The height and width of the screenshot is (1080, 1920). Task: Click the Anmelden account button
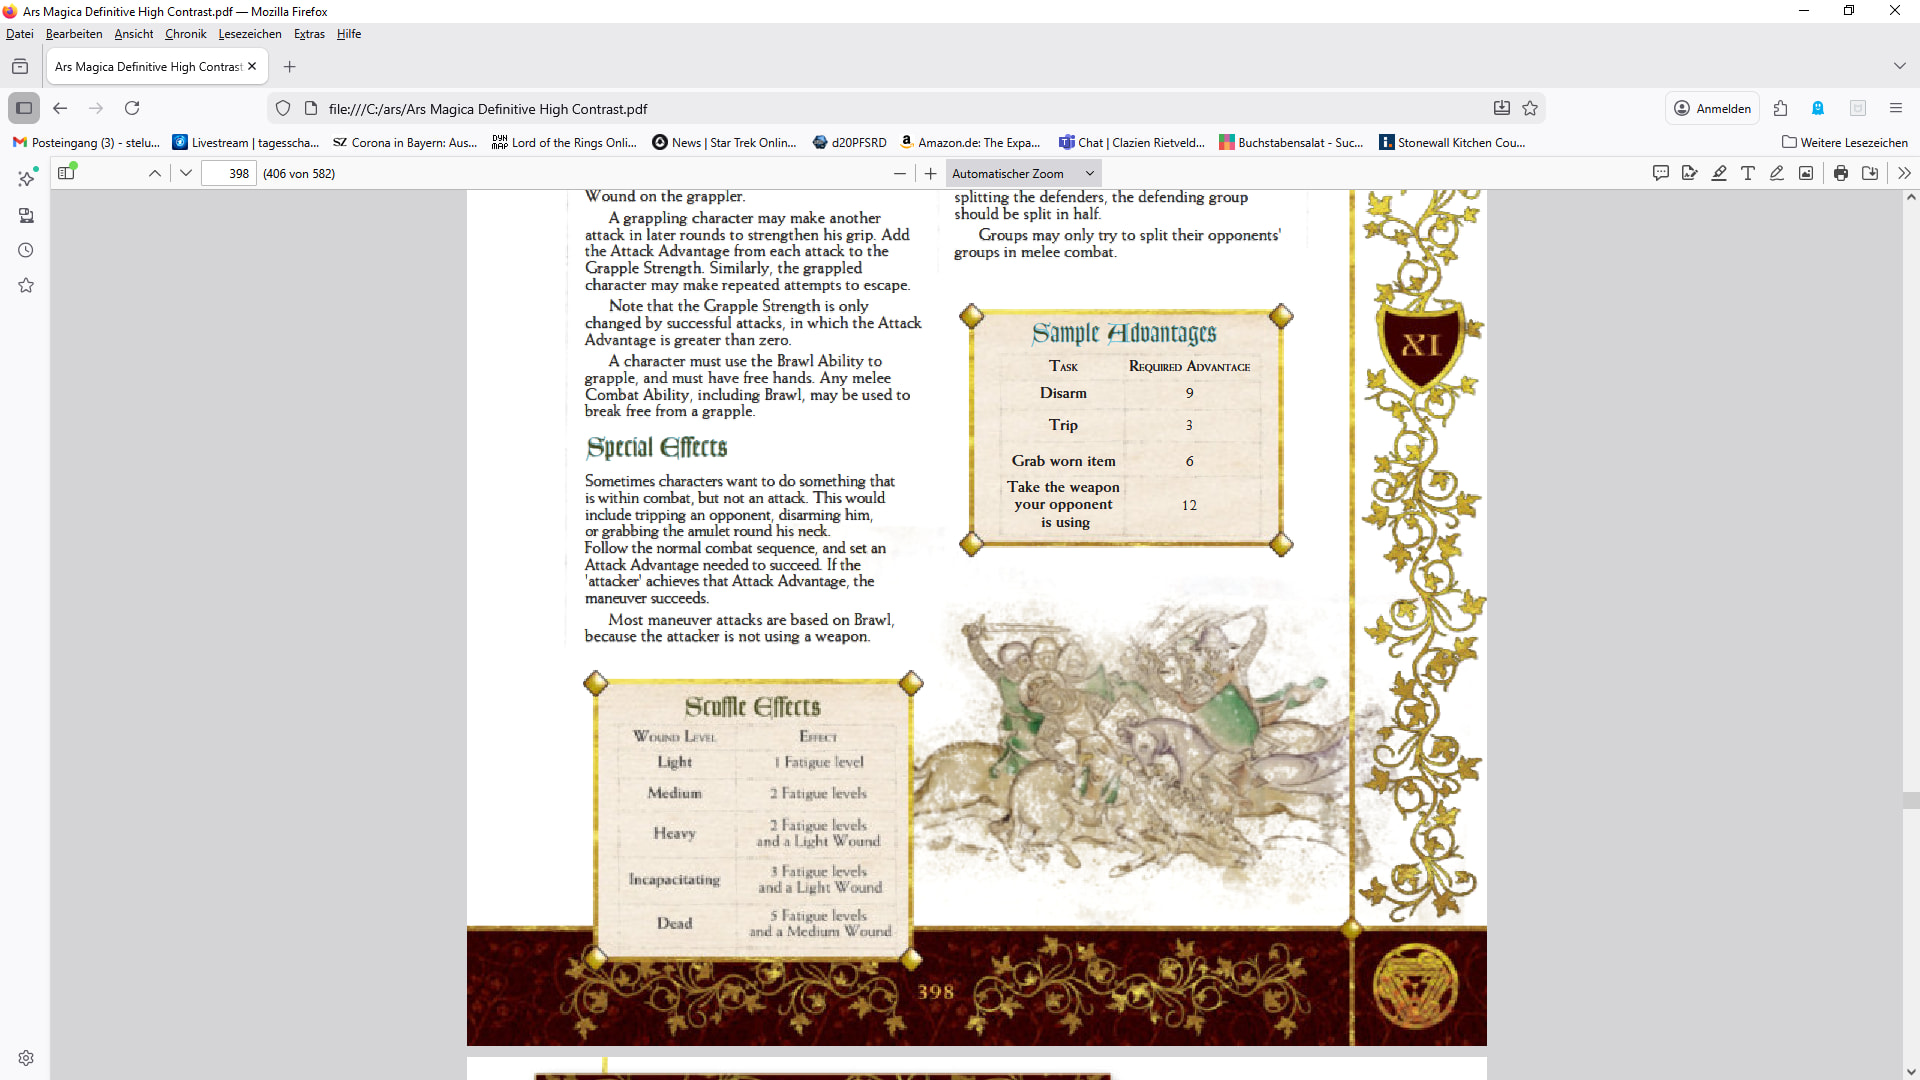pos(1713,108)
